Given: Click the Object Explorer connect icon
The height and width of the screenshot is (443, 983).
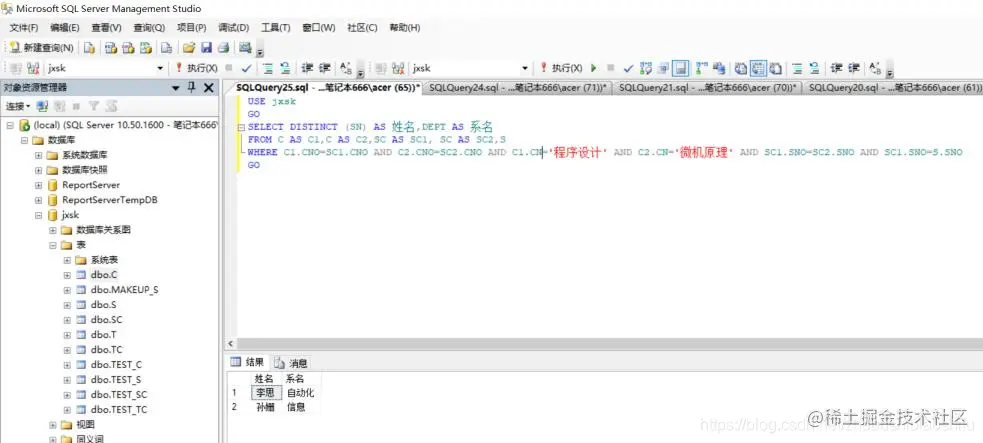Looking at the screenshot, I should point(42,106).
